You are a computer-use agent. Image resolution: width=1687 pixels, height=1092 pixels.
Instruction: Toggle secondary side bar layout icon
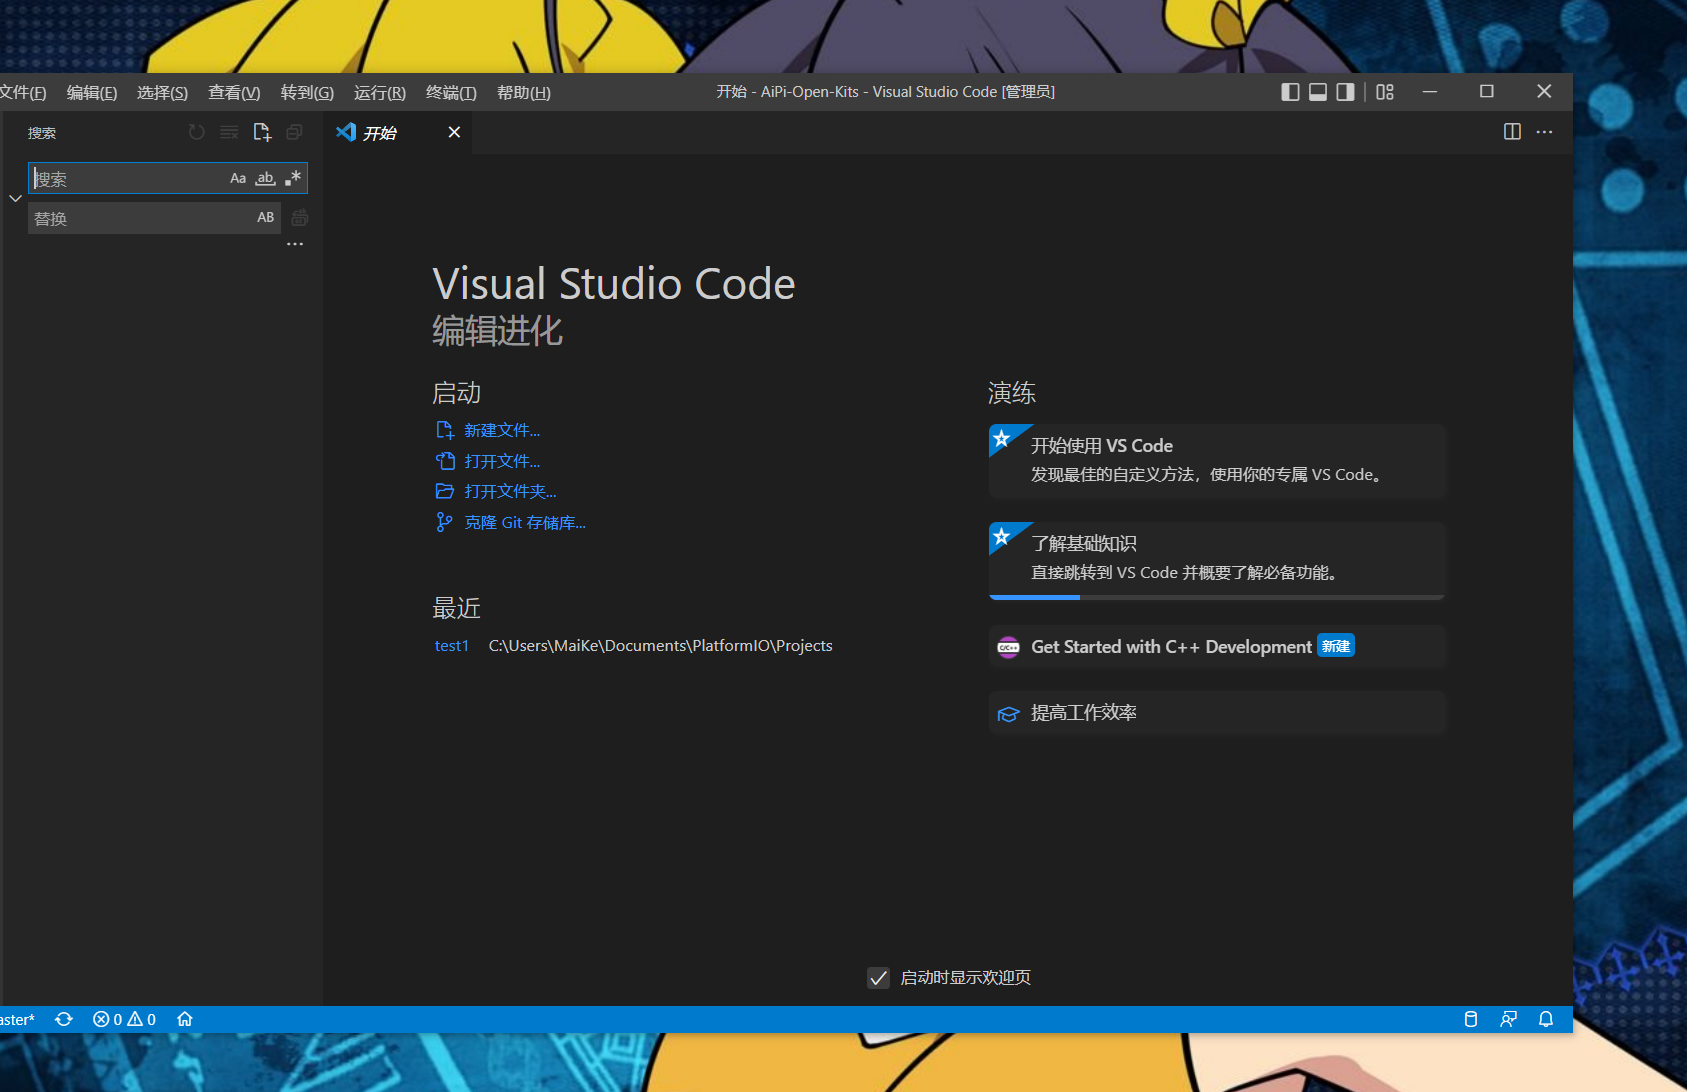pos(1346,92)
